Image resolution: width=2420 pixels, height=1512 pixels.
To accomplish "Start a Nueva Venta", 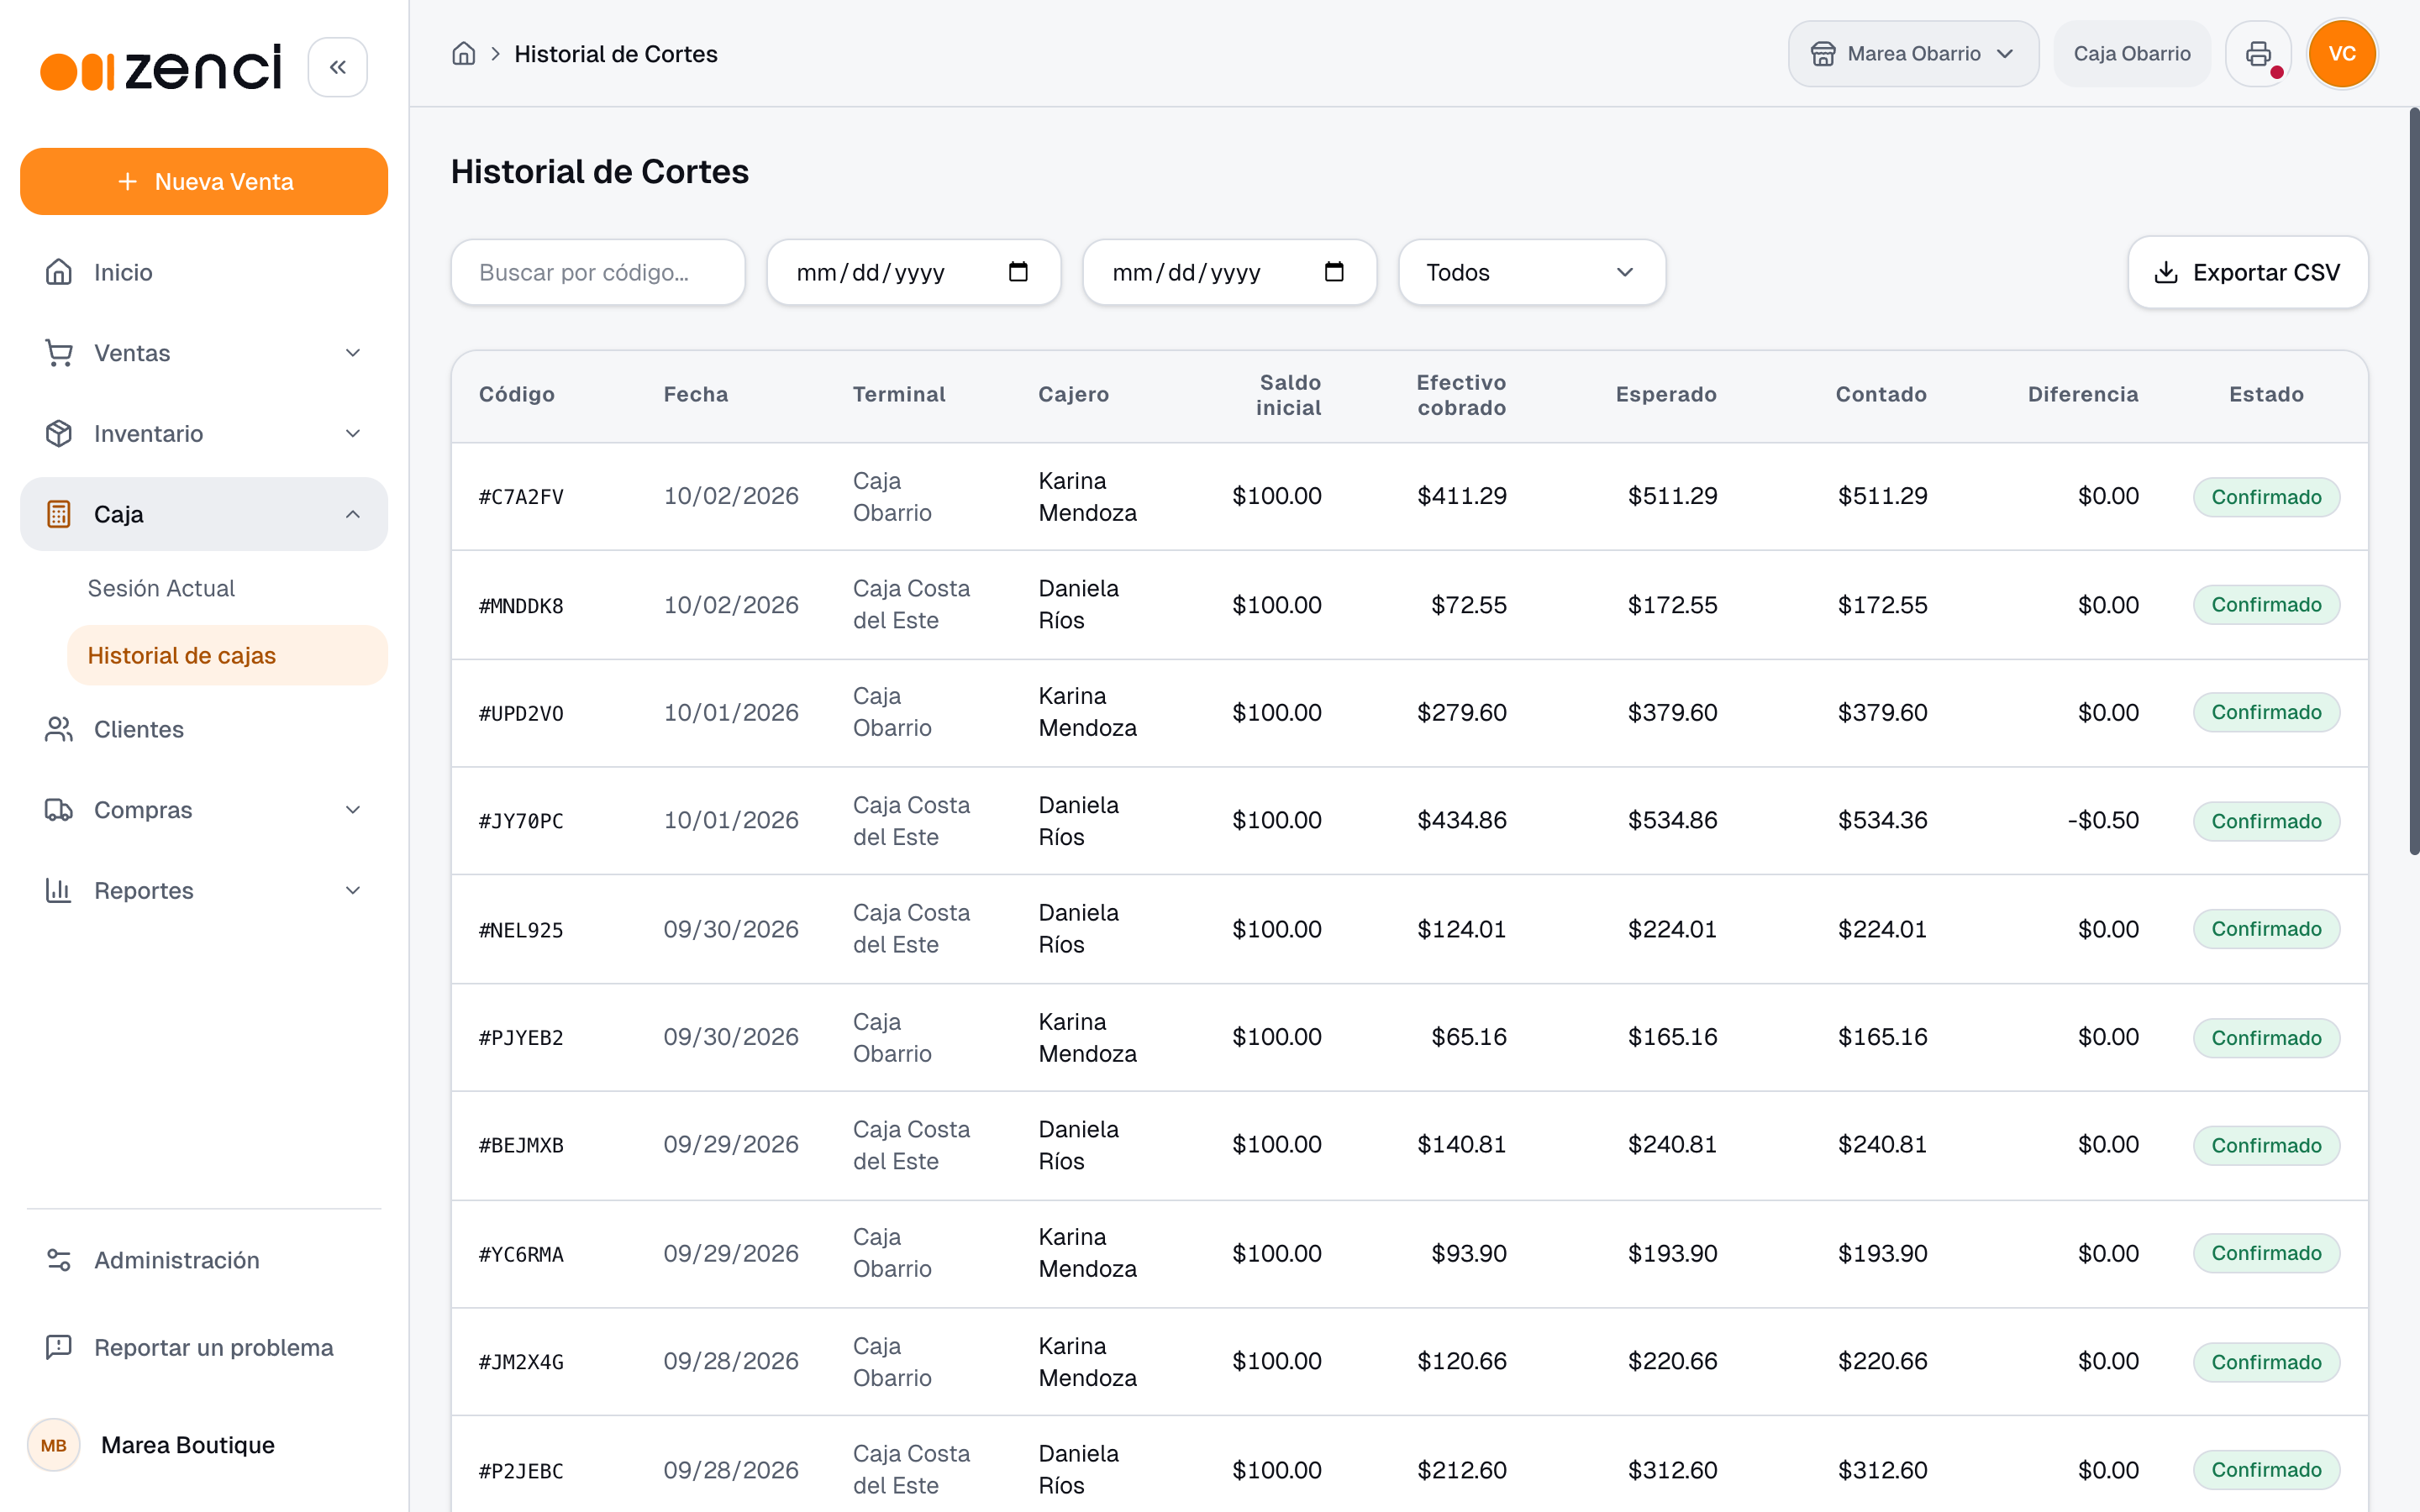I will coord(204,181).
